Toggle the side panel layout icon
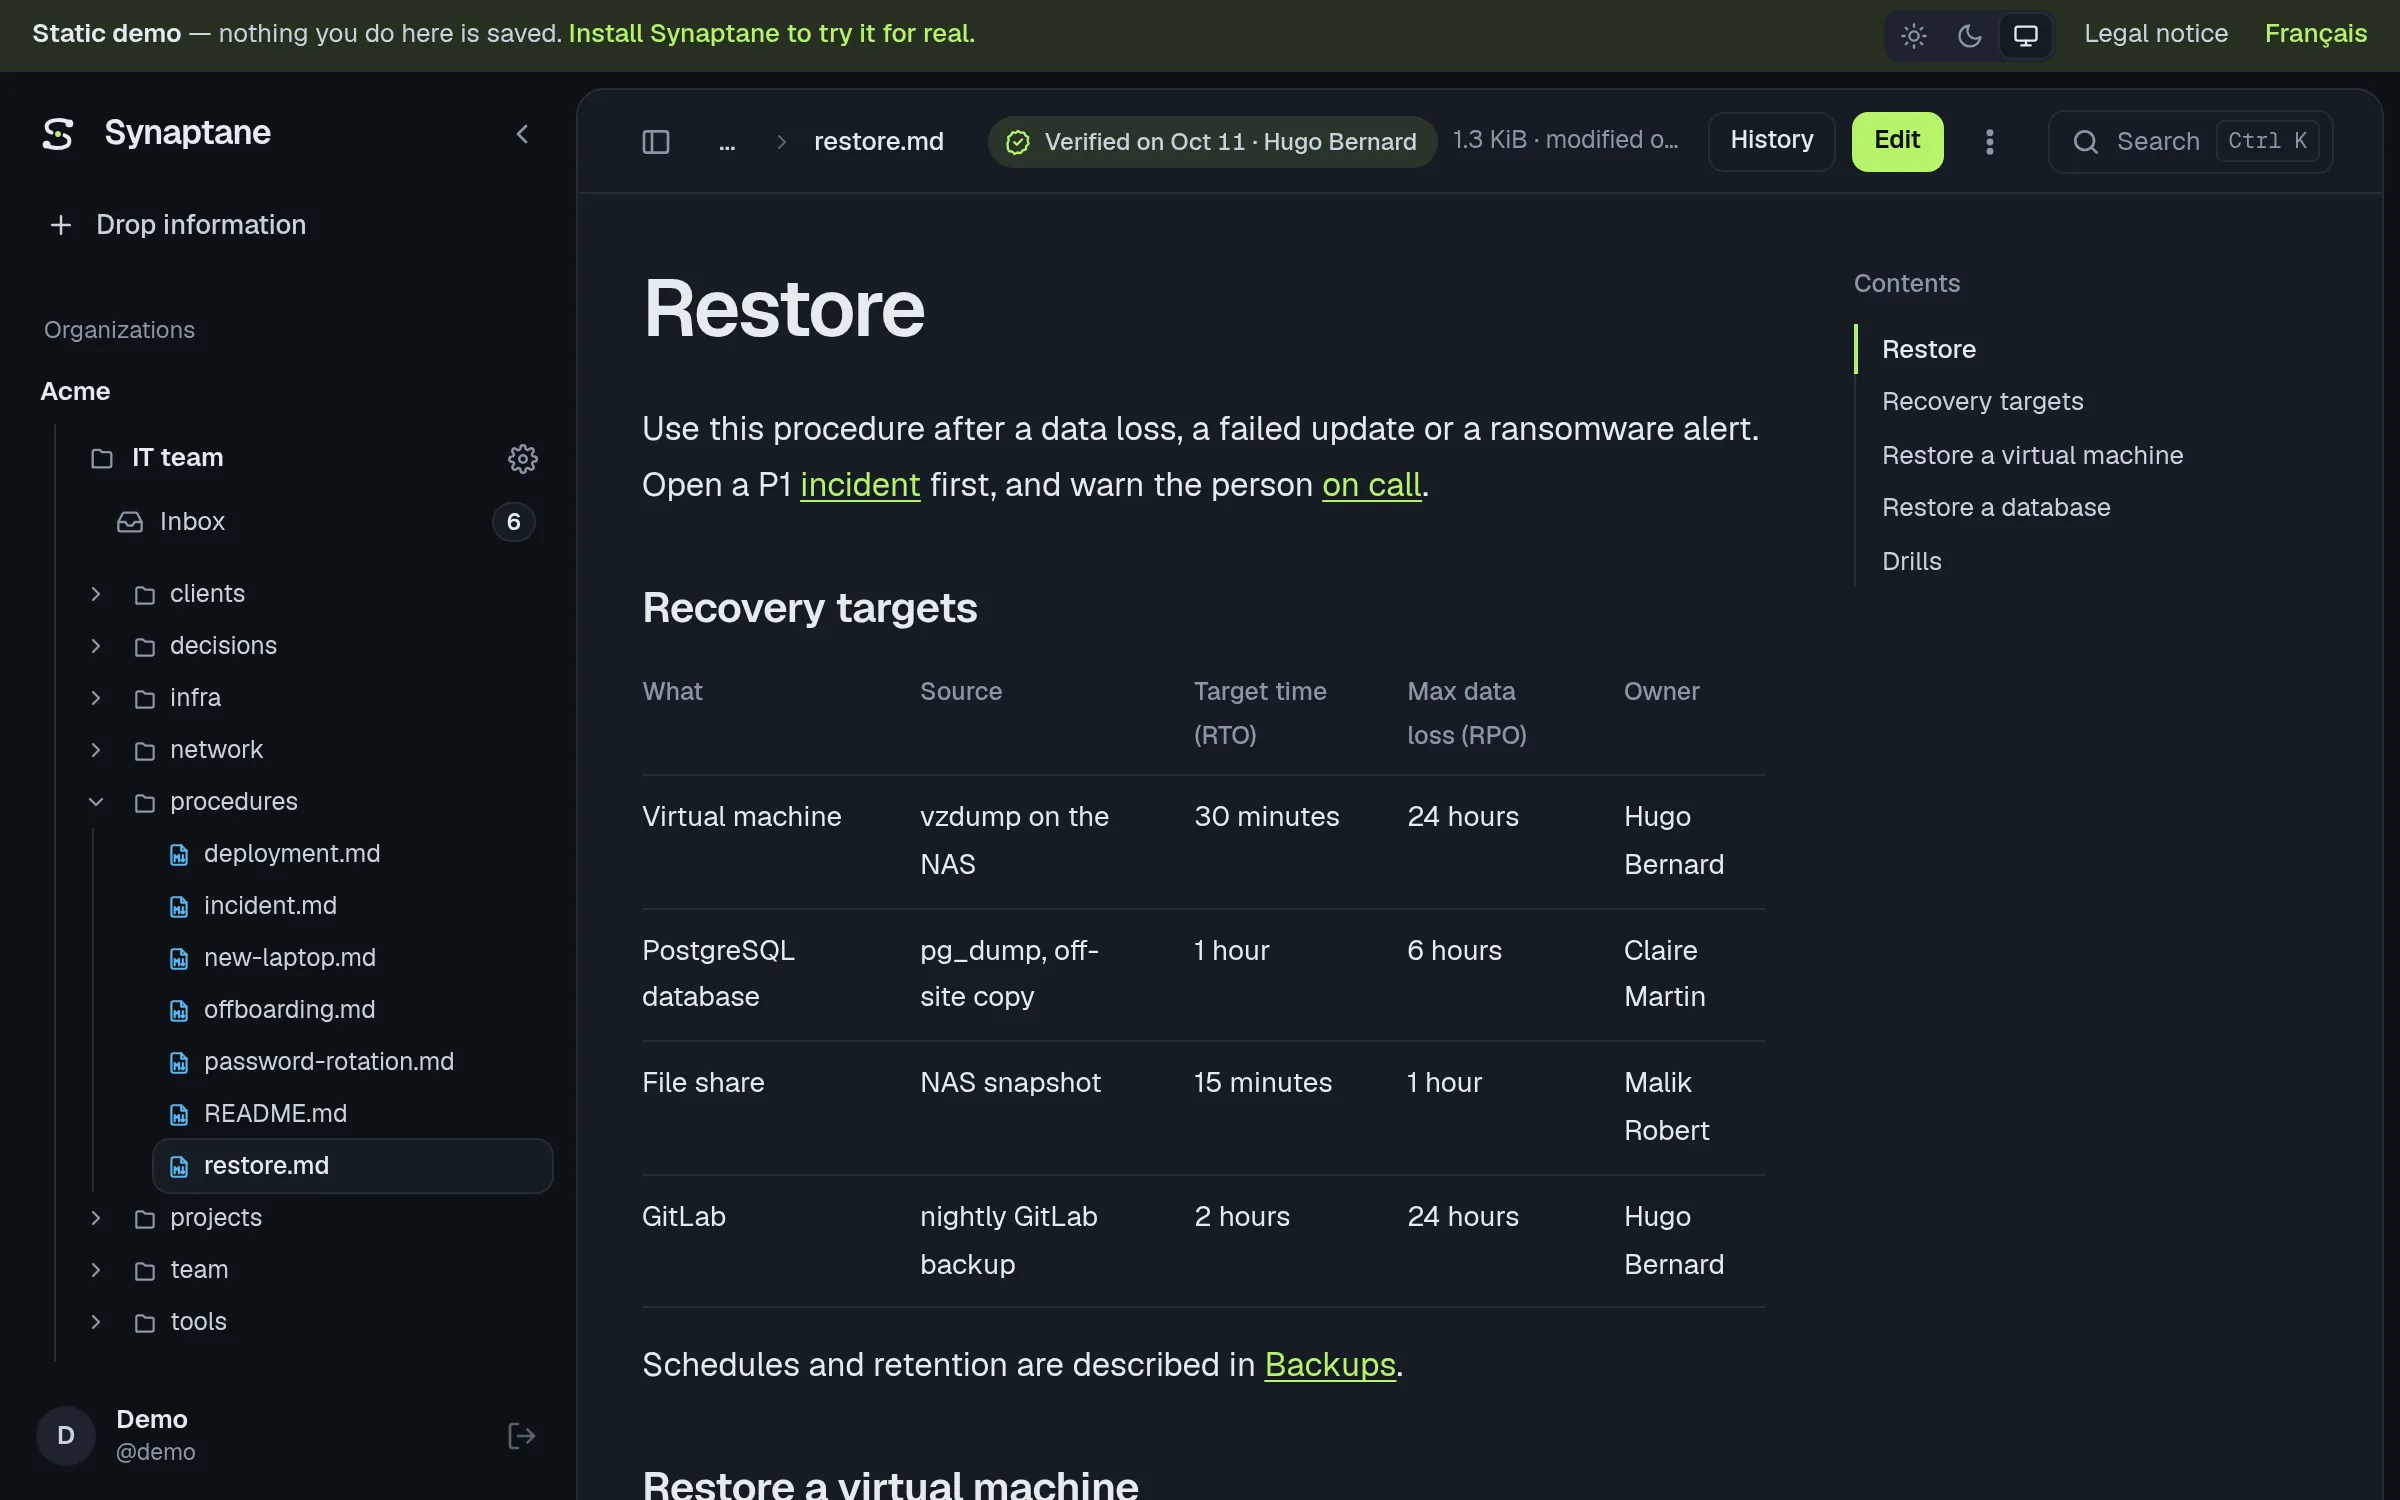This screenshot has width=2400, height=1500. (x=656, y=142)
